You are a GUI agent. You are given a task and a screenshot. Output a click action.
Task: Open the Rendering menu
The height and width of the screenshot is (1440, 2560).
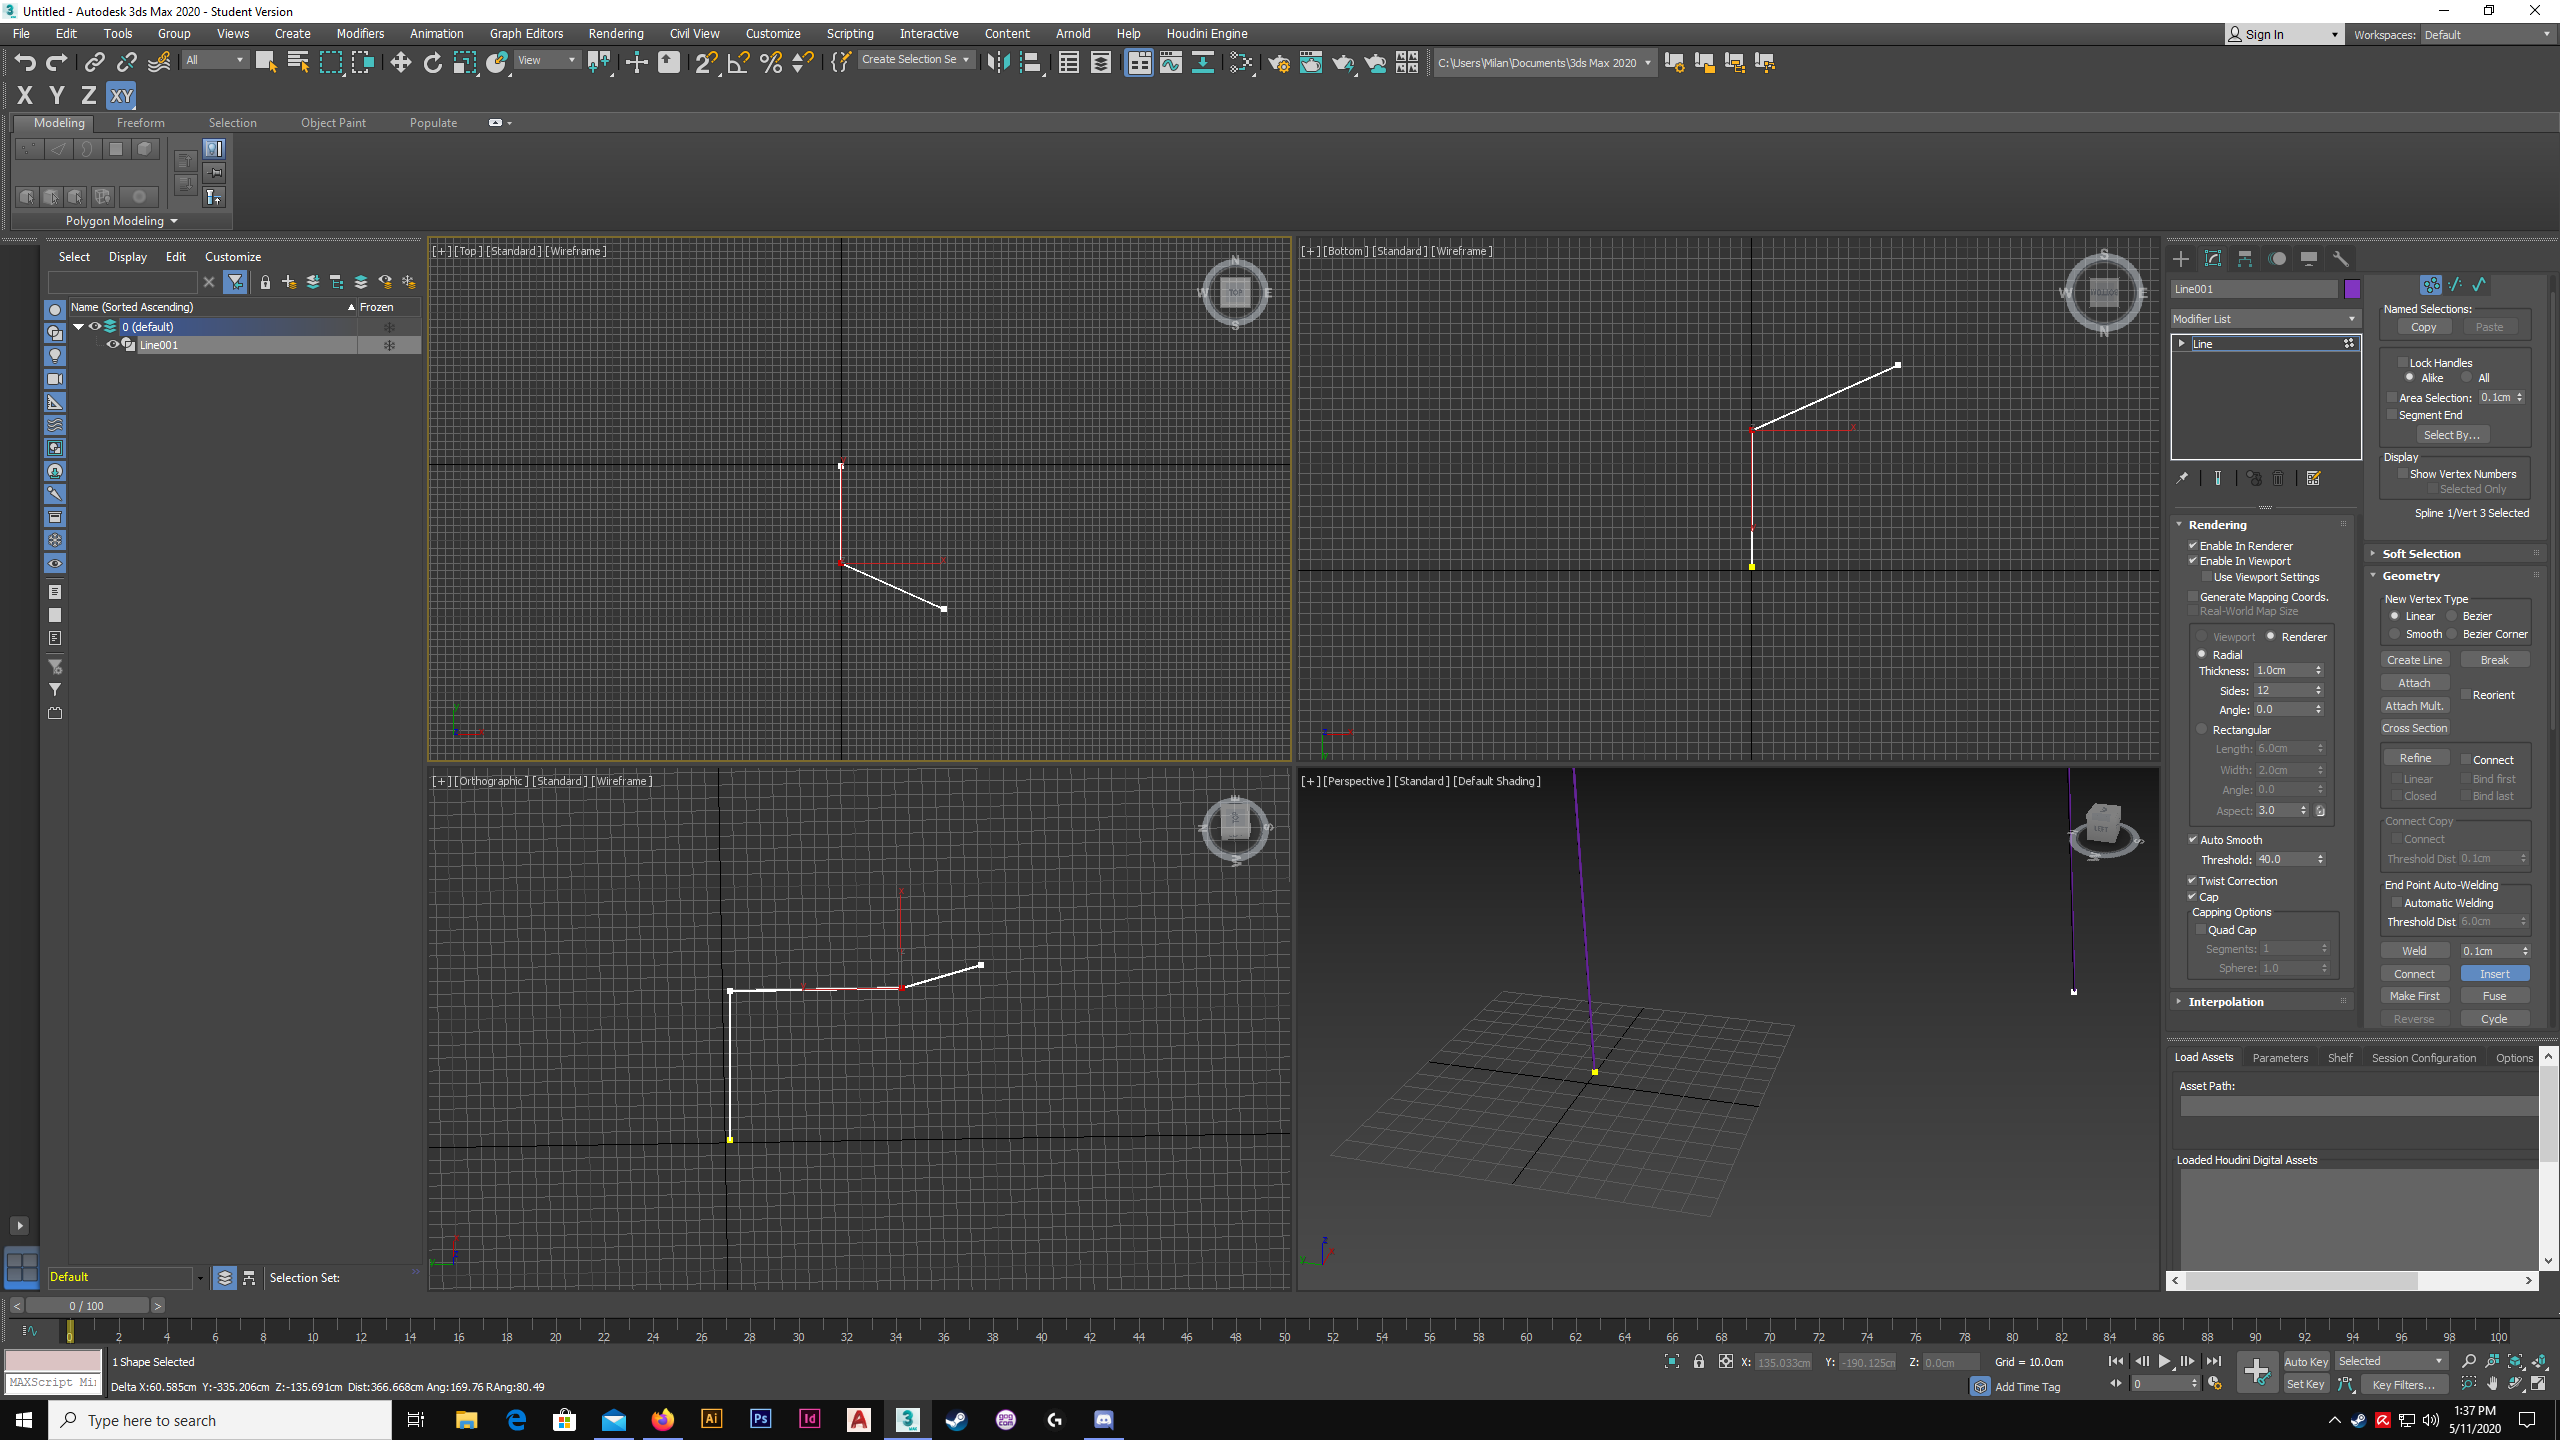(616, 33)
